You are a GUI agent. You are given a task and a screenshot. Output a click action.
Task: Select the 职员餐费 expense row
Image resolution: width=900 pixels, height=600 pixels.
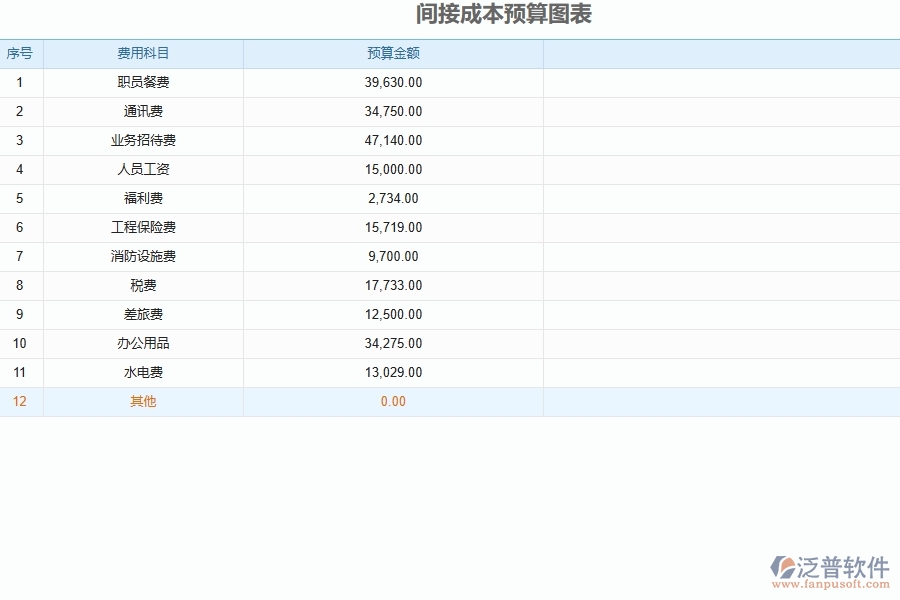(141, 82)
